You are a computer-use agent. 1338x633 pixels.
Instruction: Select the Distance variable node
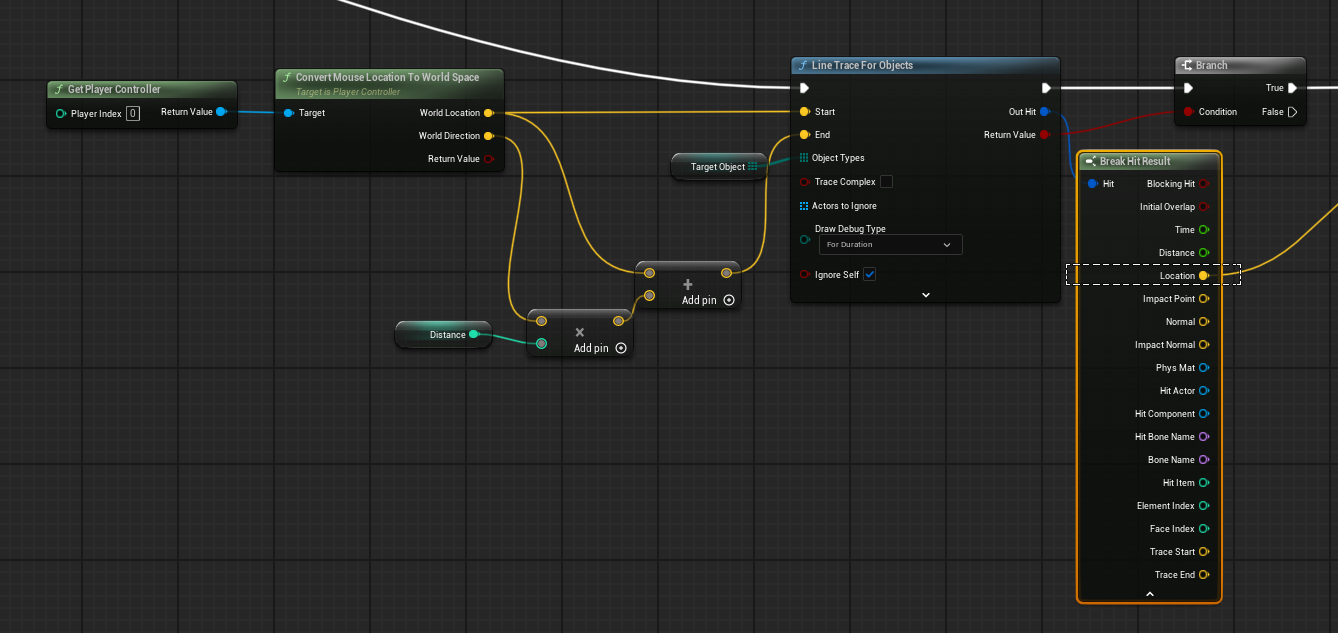tap(443, 335)
